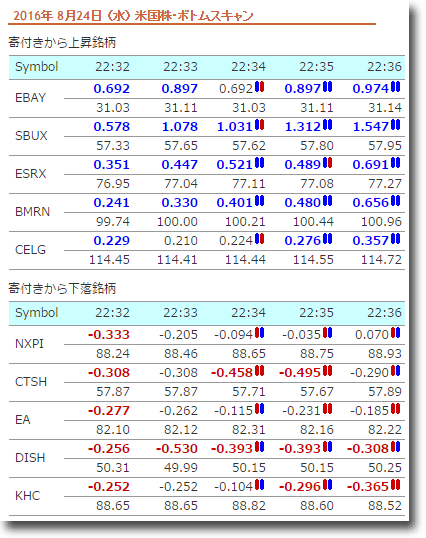Select the CTSH symbol row label
Screen dimensions: 426x538
(31, 382)
